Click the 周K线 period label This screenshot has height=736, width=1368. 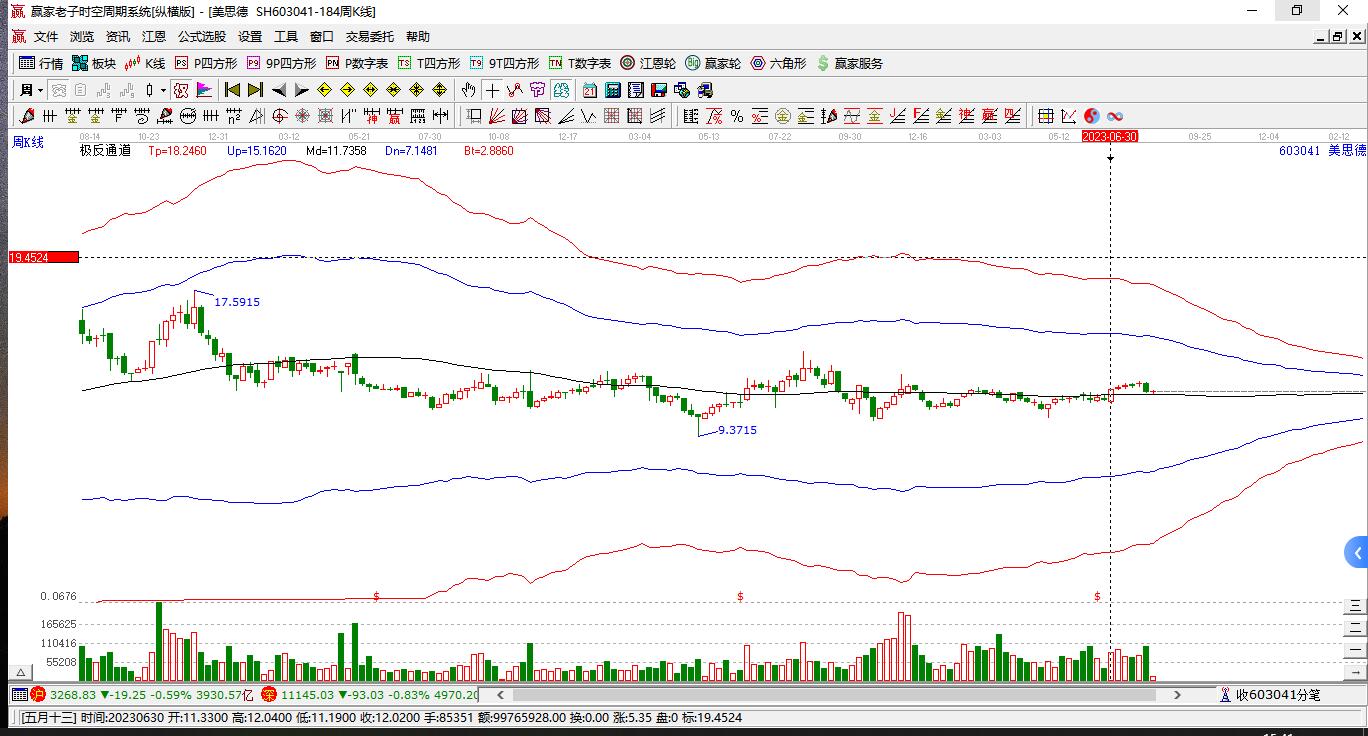pos(28,142)
